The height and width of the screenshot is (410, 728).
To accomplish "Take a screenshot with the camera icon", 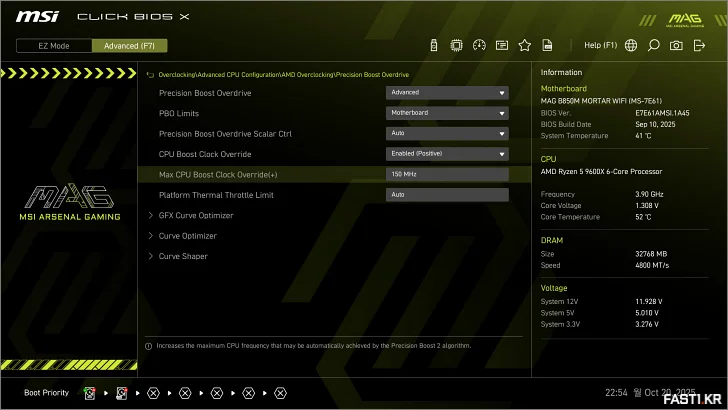I will pyautogui.click(x=676, y=46).
